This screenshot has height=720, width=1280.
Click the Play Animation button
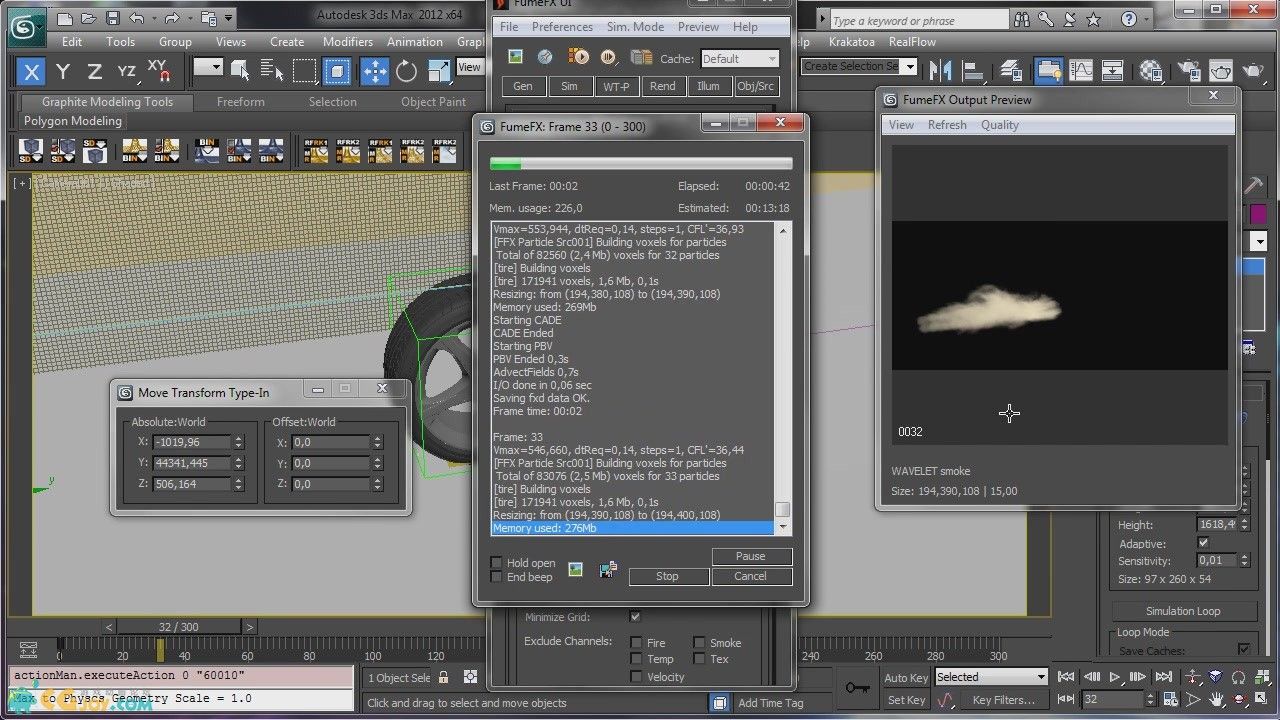pos(1114,677)
